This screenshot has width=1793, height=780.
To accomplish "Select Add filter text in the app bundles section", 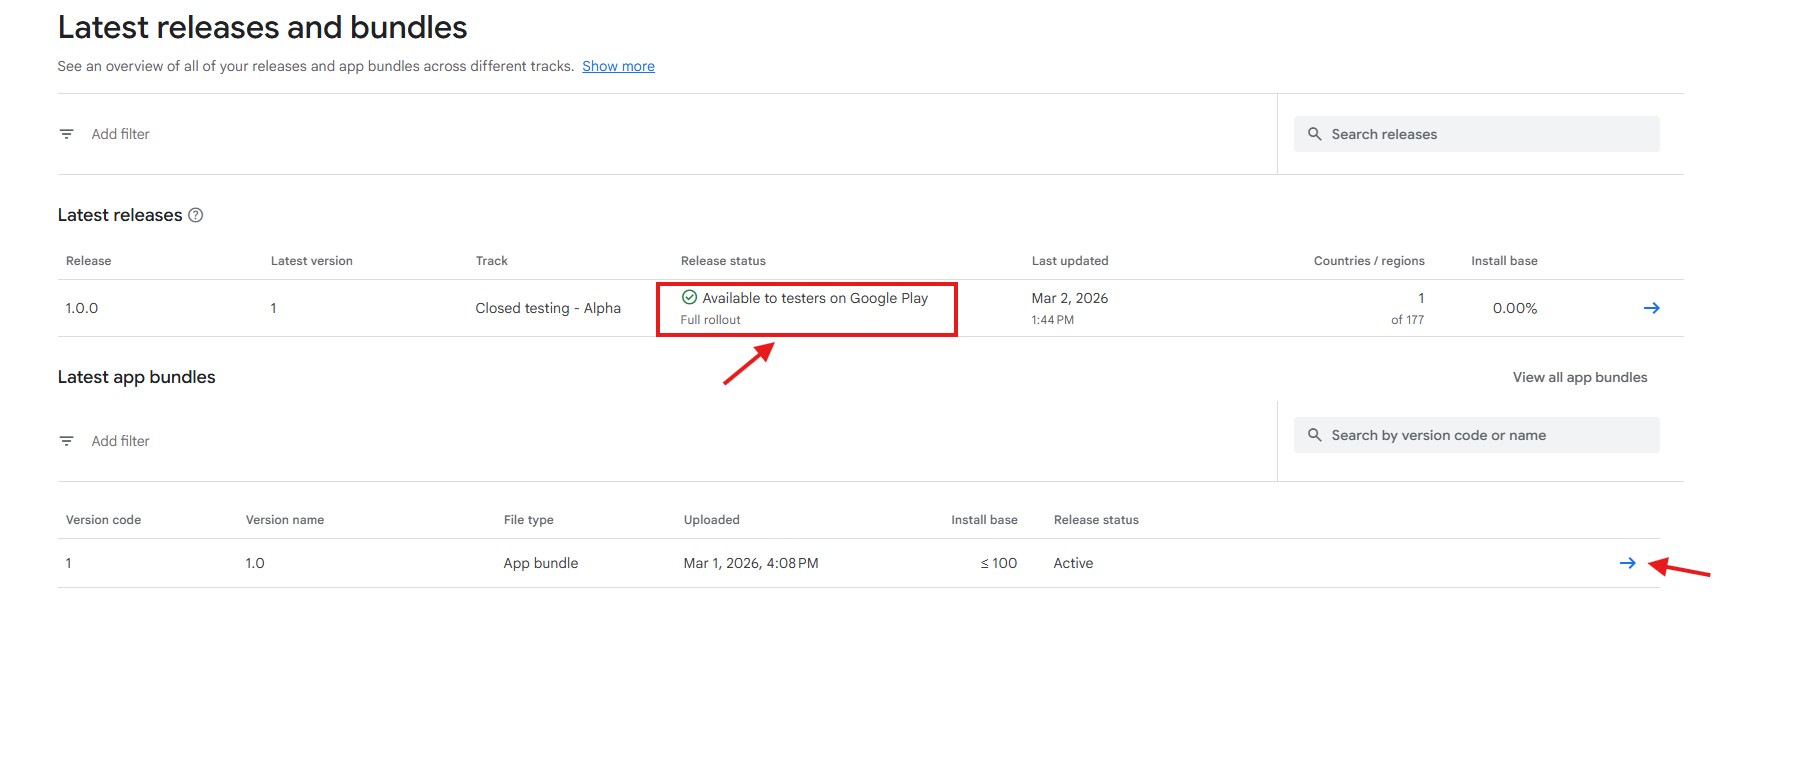I will [120, 441].
